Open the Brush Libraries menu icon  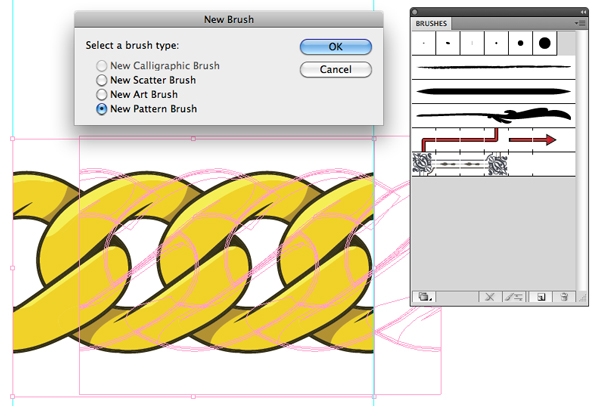[424, 297]
